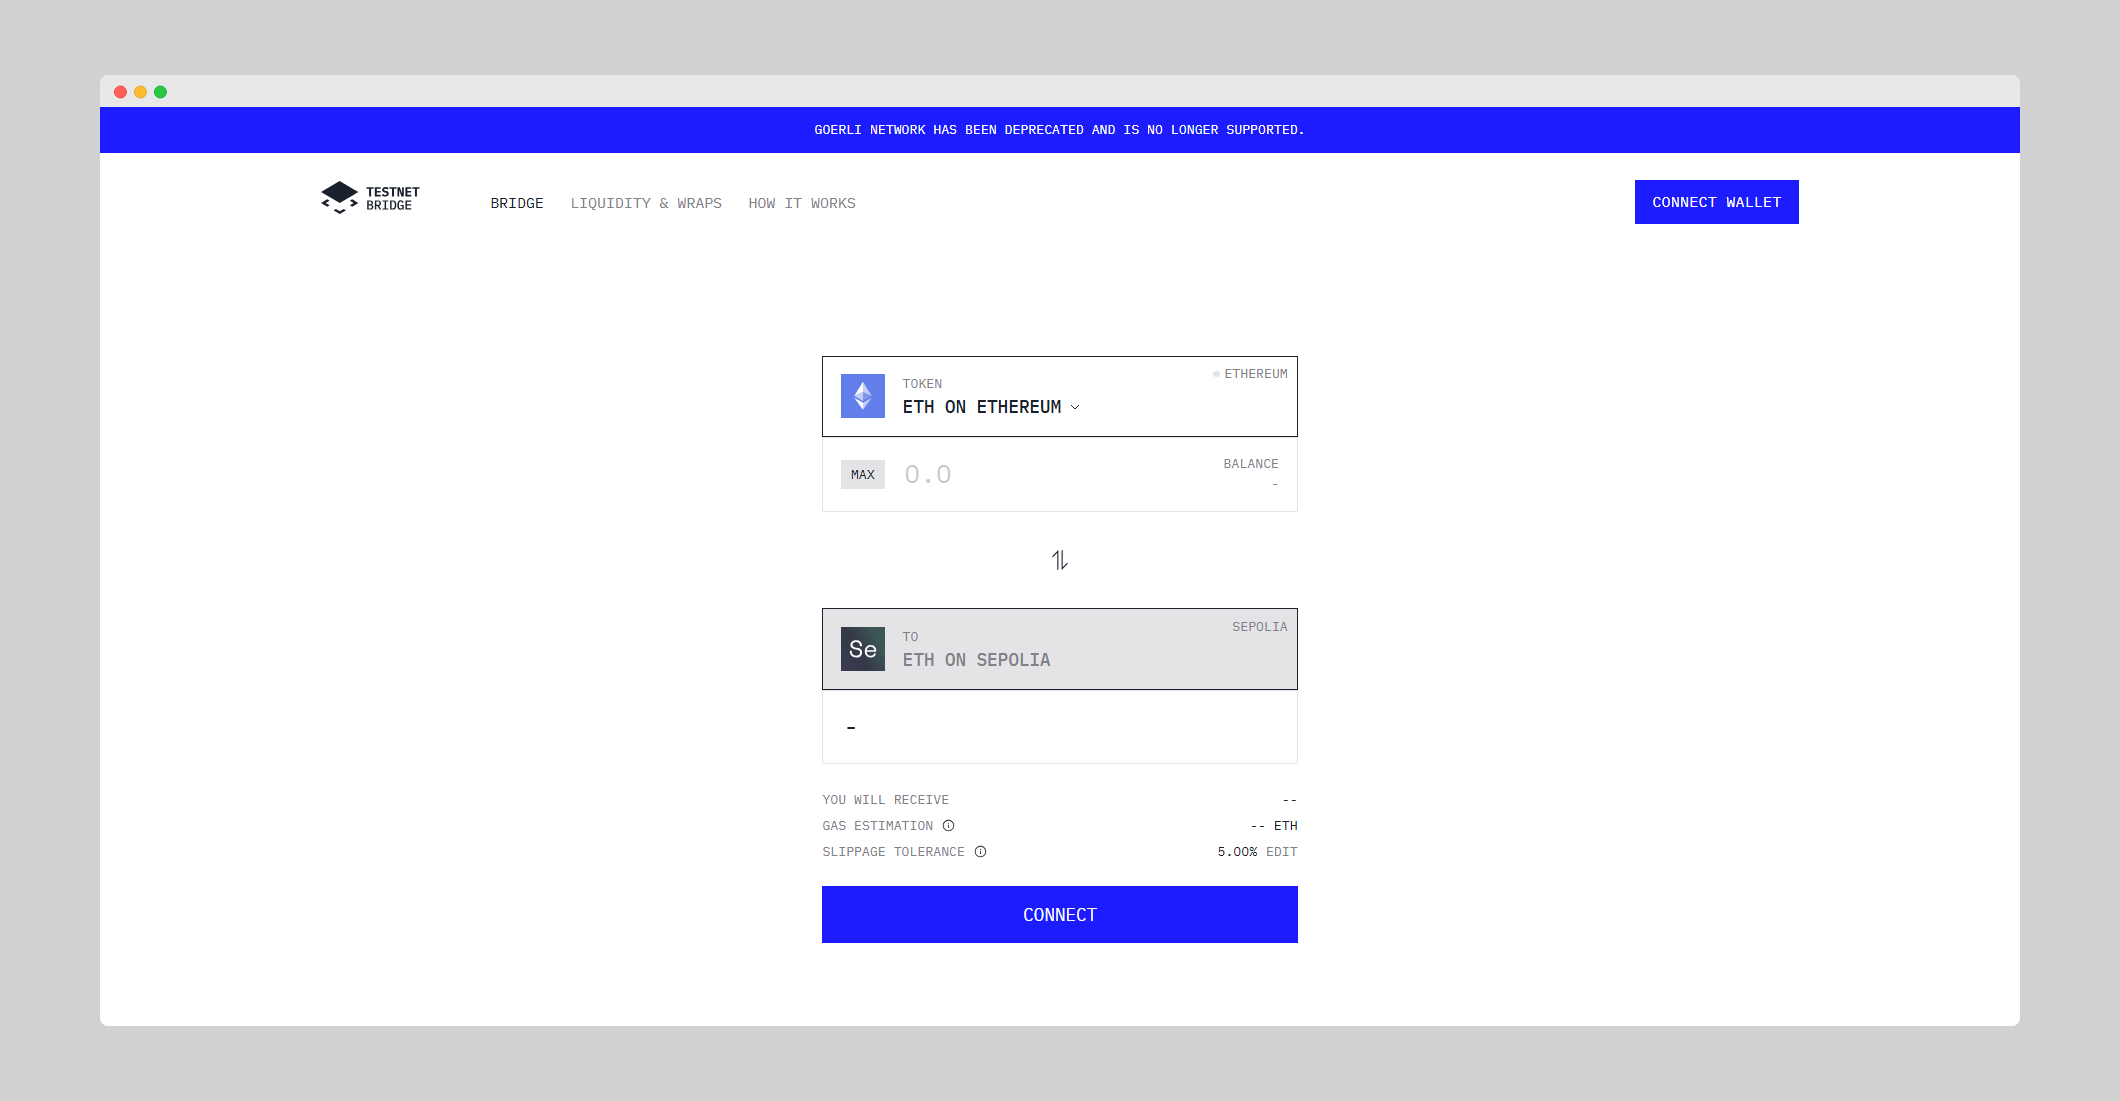Swap direction with the arrows icon

pyautogui.click(x=1060, y=560)
